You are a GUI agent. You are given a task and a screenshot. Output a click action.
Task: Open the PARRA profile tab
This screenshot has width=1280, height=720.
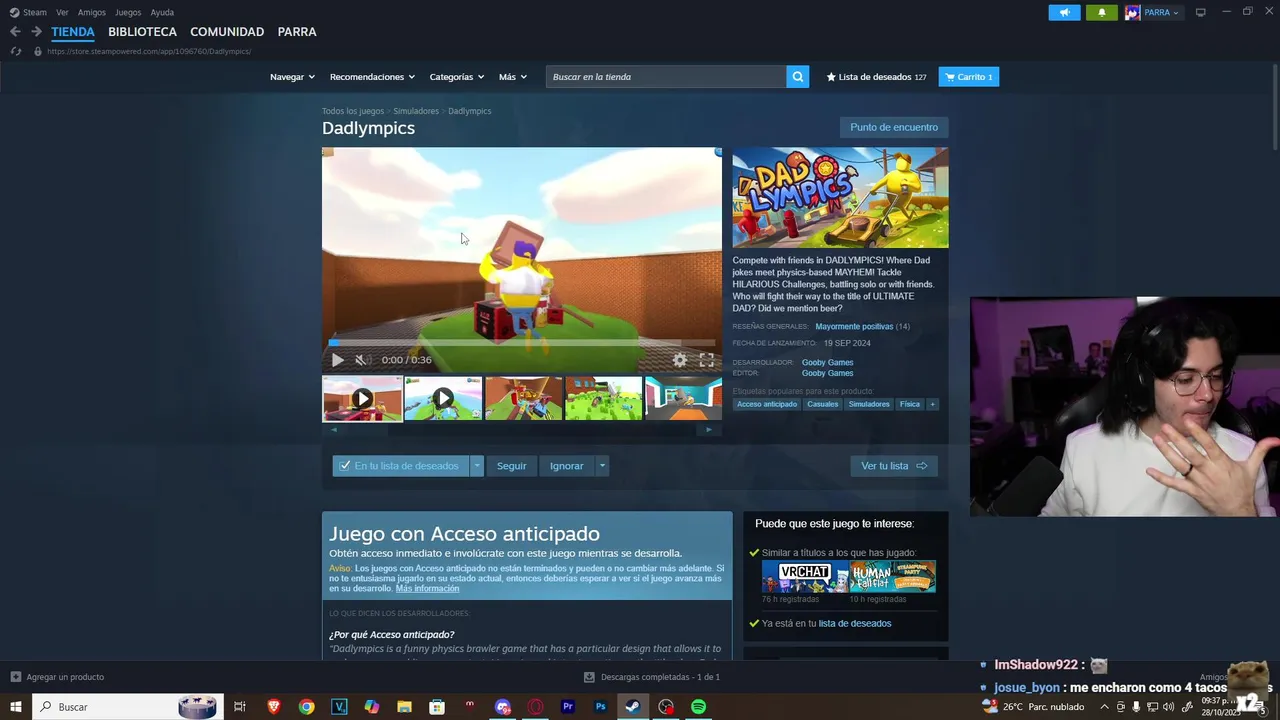click(x=297, y=32)
